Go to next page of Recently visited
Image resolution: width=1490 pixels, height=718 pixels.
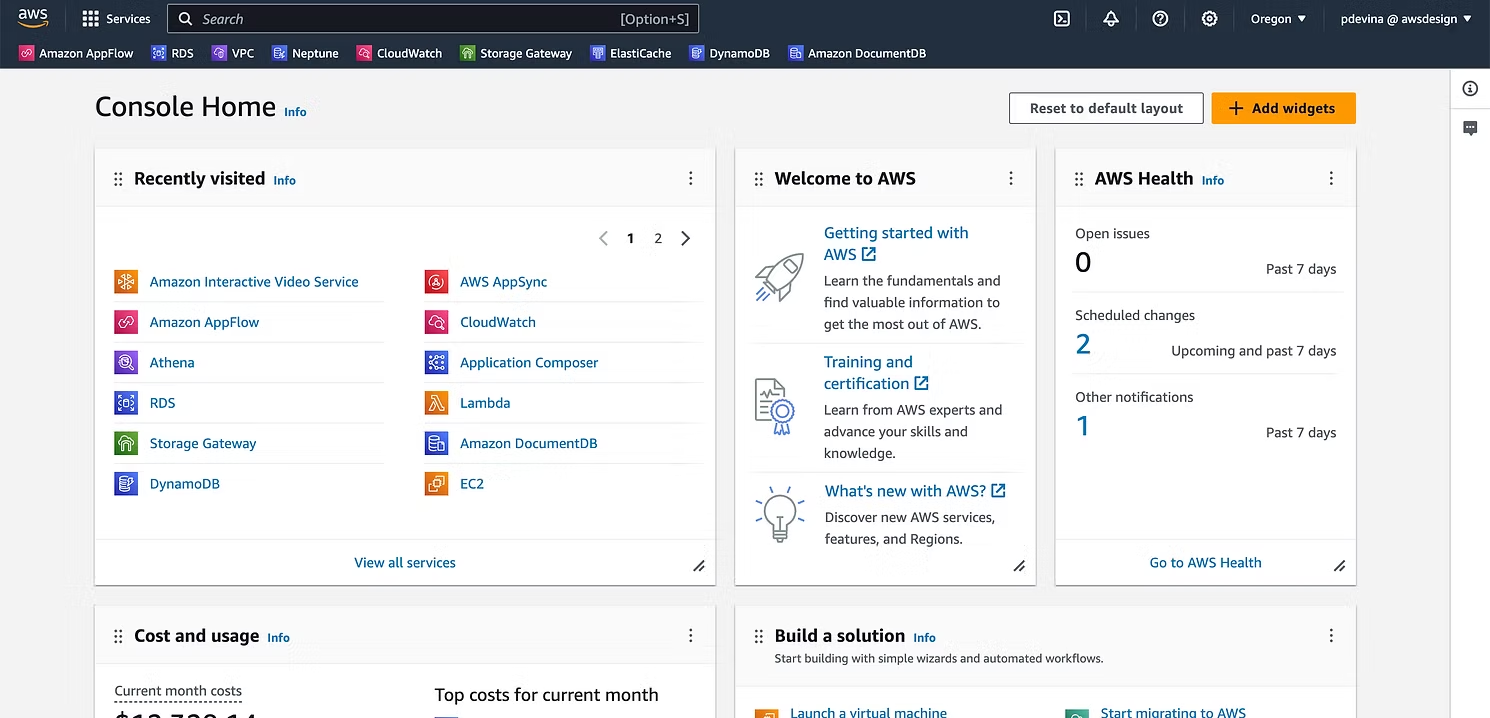click(685, 238)
